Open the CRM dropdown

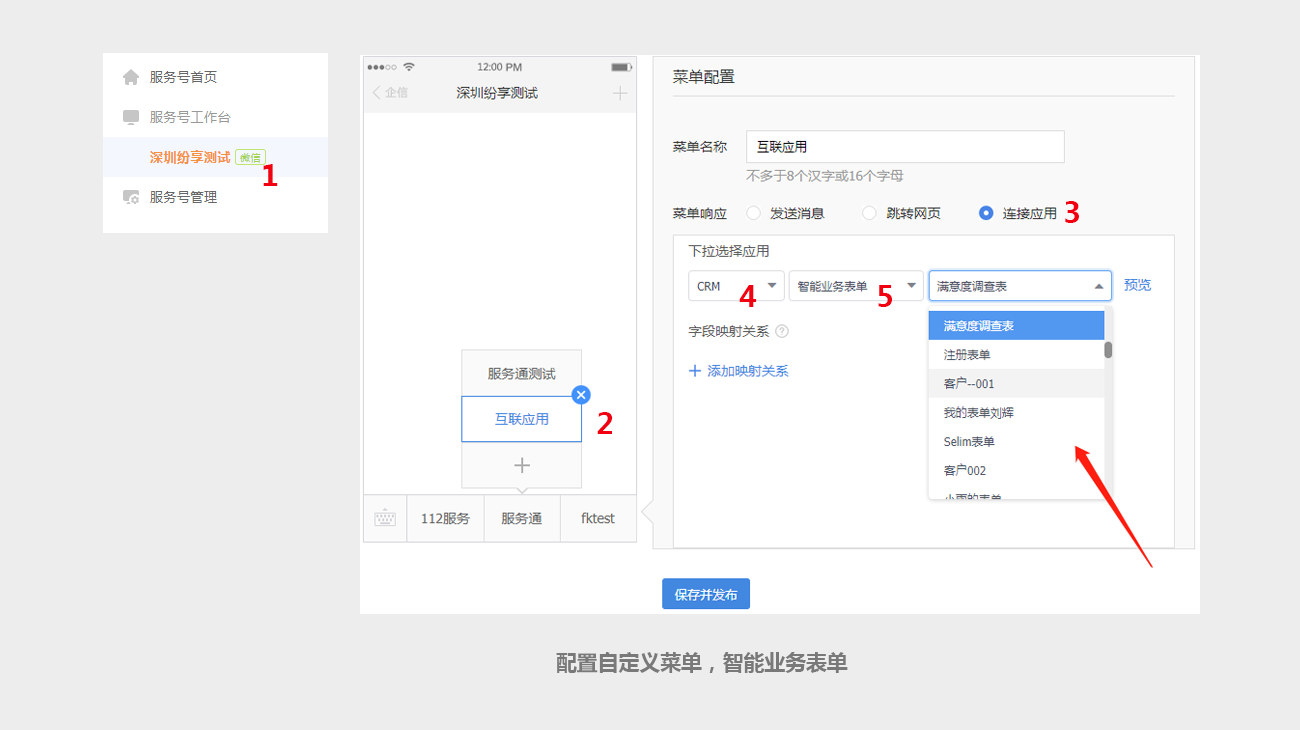coord(736,286)
